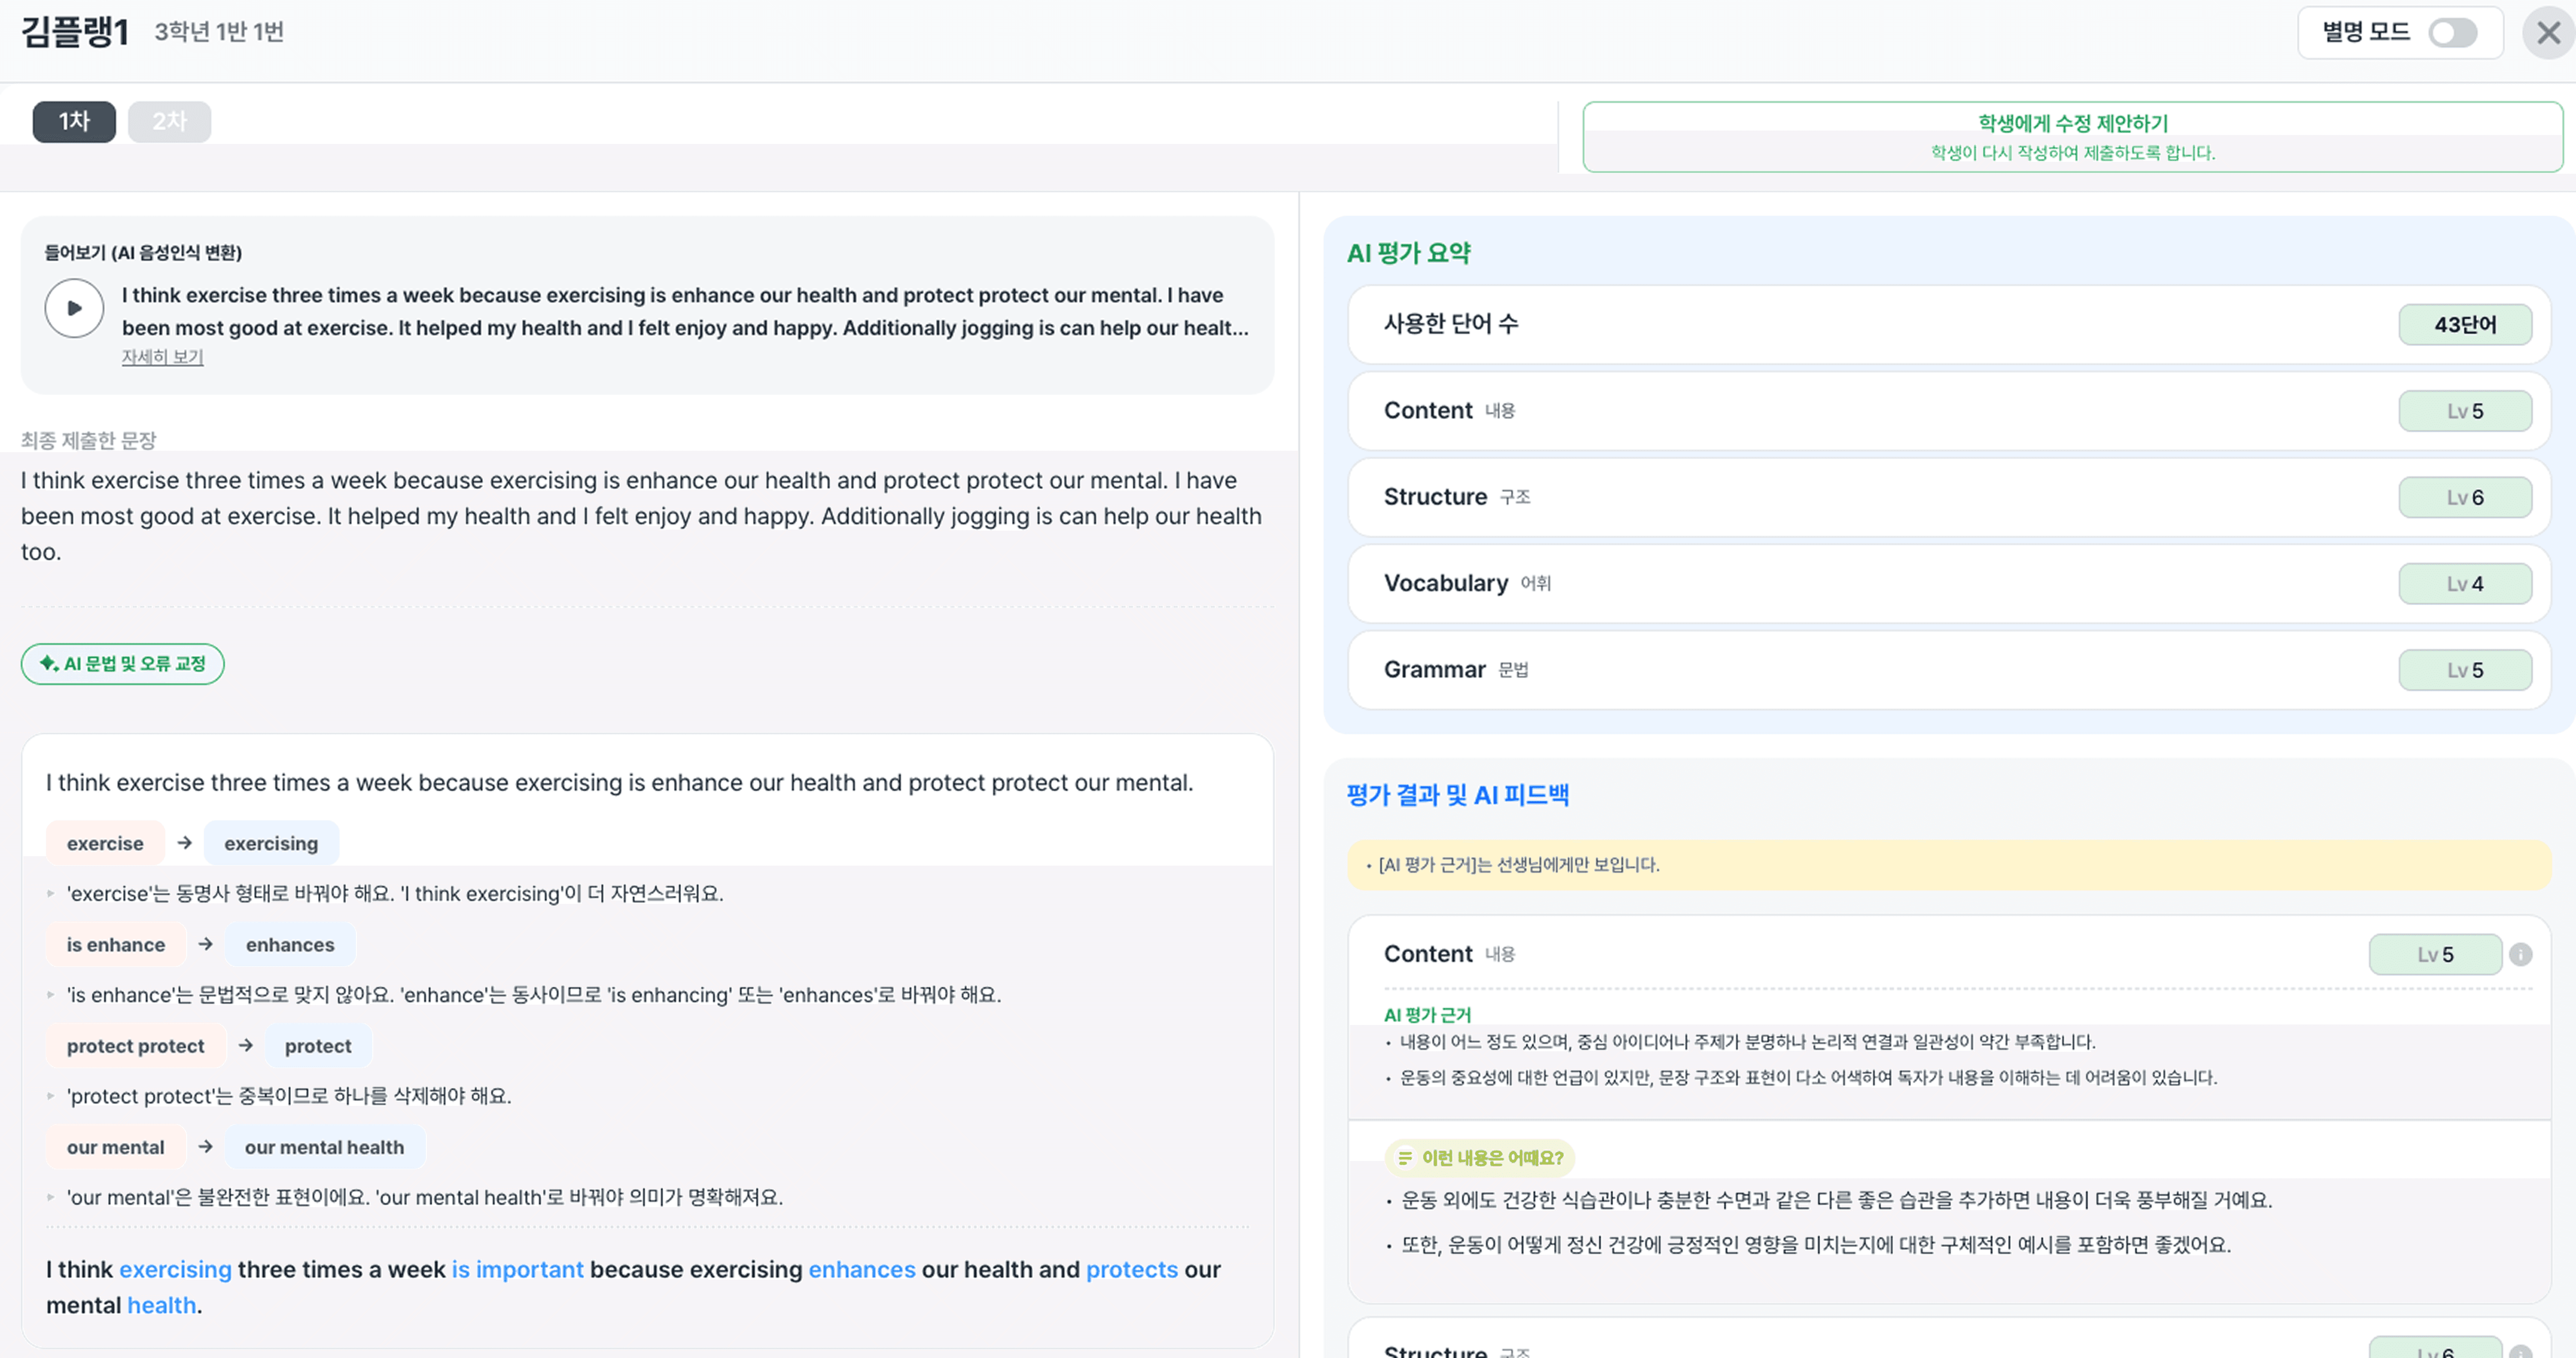The width and height of the screenshot is (2576, 1358).
Task: Click list icon on 이런 내용은 어때요 badge
Action: pos(1405,1158)
